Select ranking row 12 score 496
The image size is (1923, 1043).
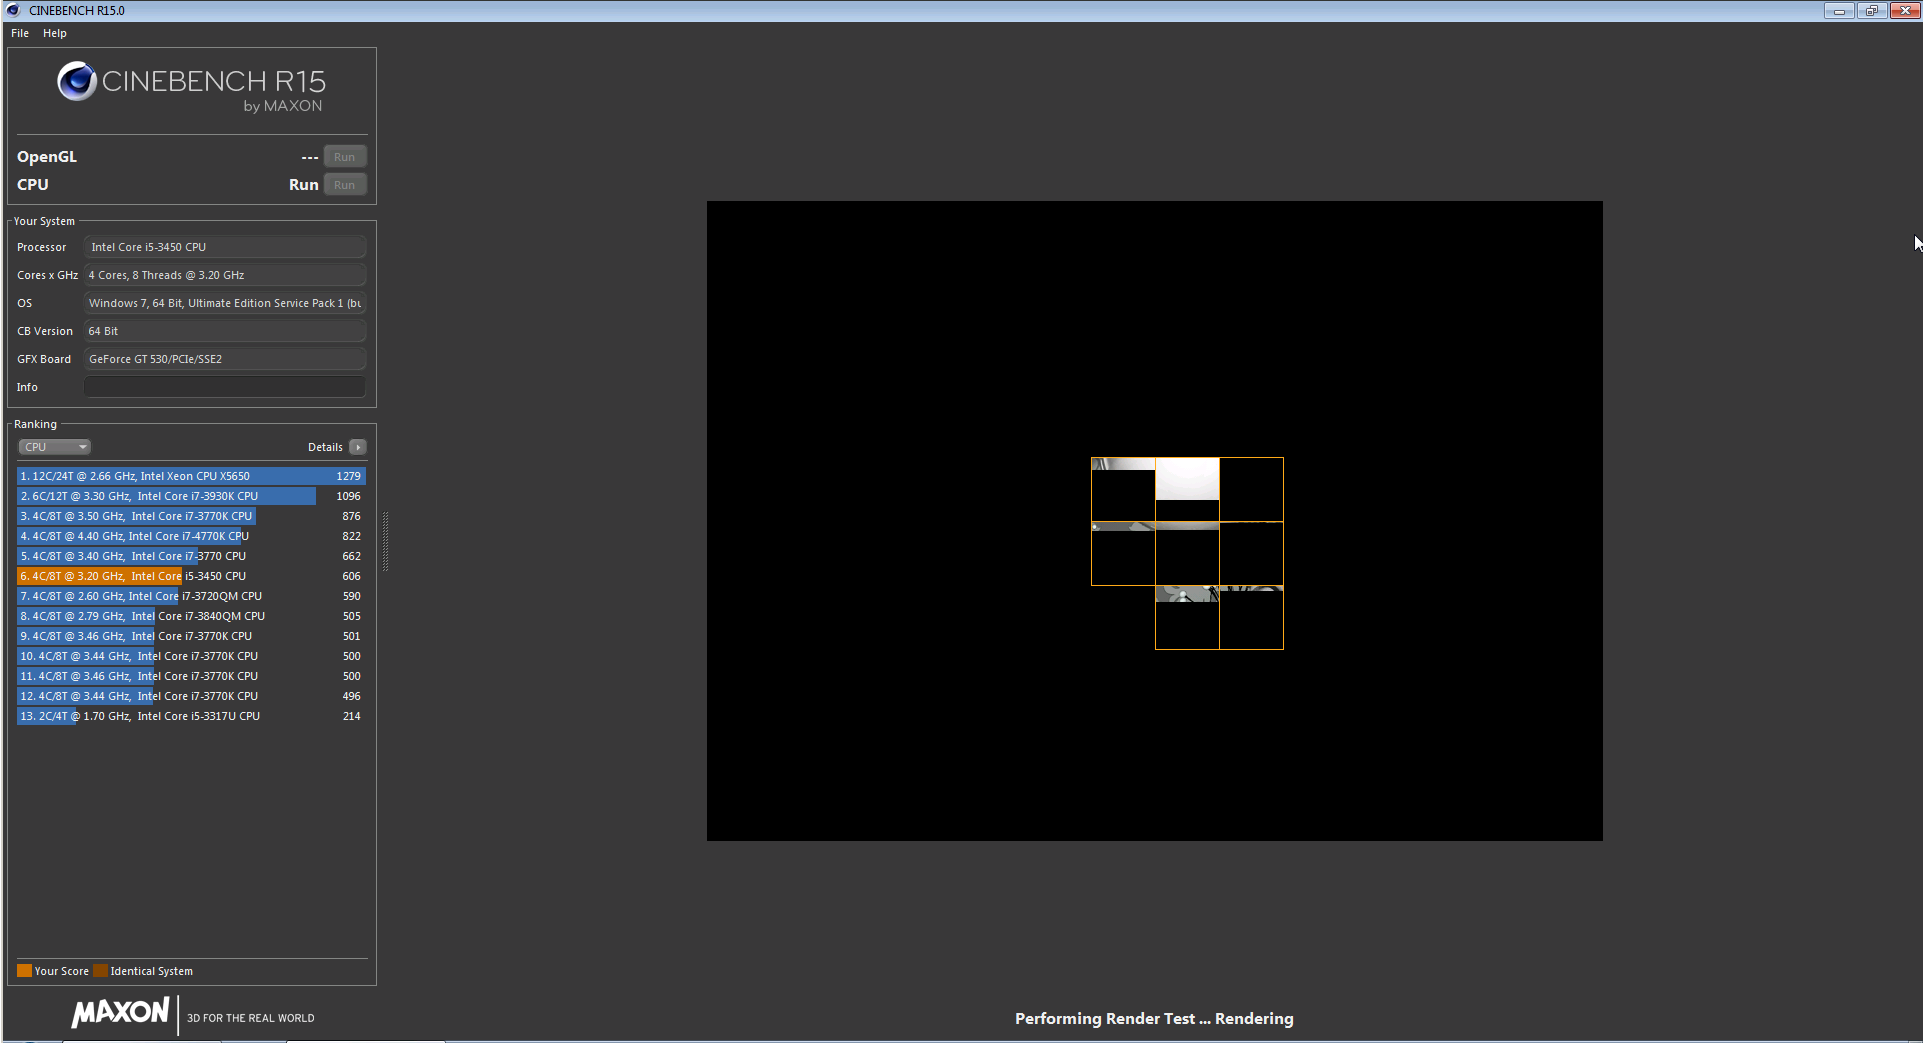coord(191,696)
